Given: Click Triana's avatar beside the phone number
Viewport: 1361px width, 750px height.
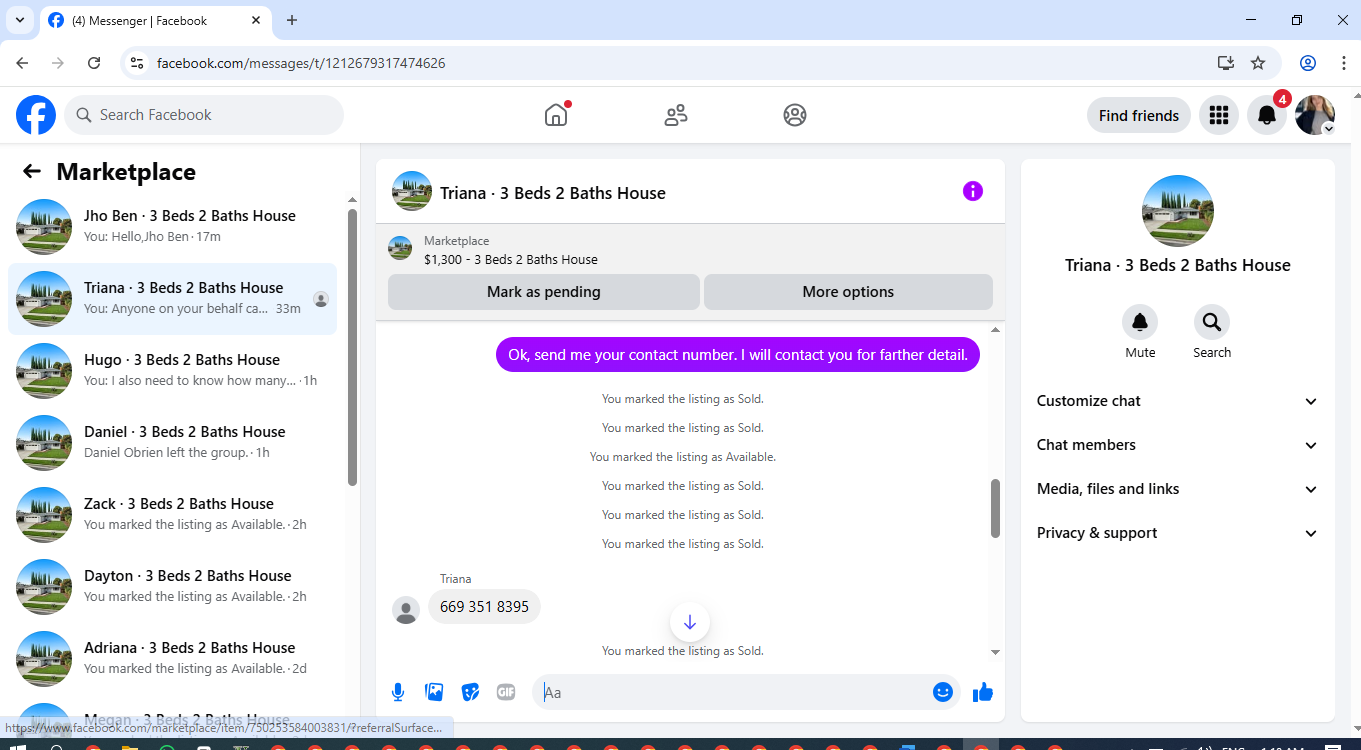Looking at the screenshot, I should point(406,610).
